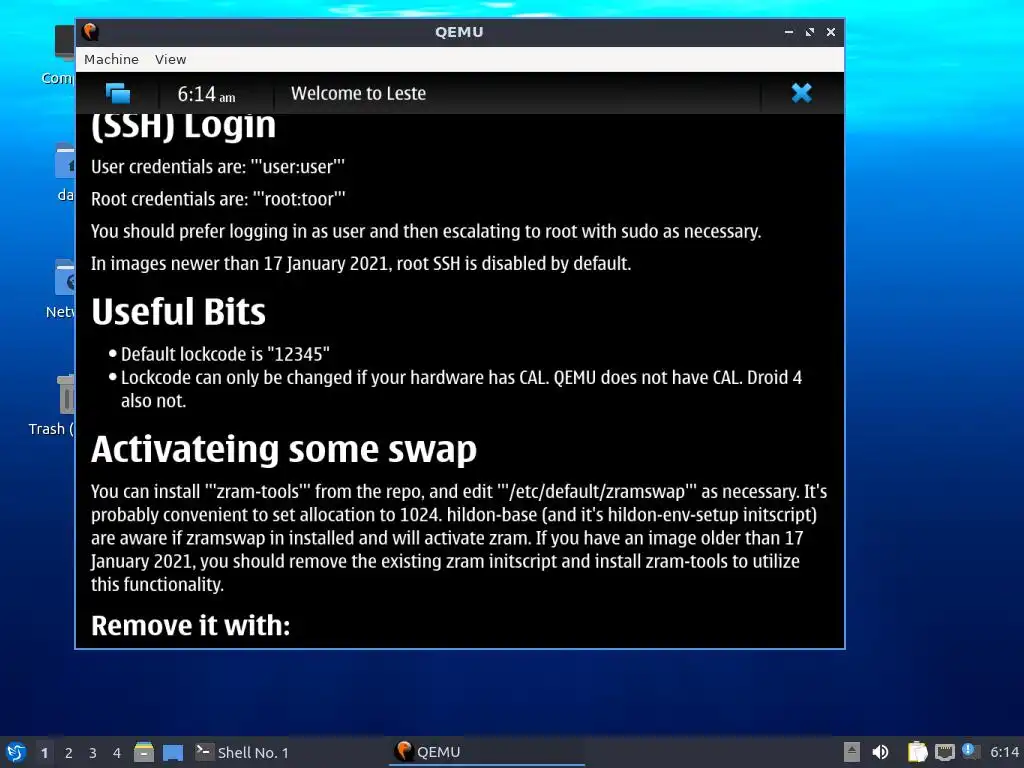Open the network status tray icon
Screen dimensions: 1024x768
944,752
